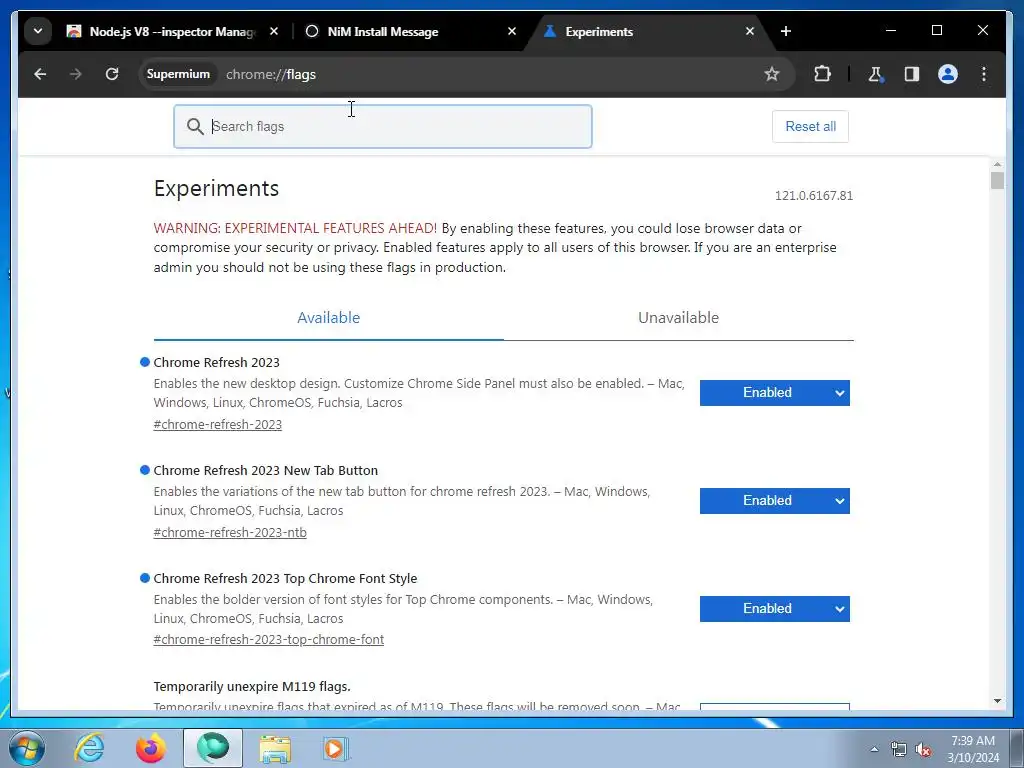This screenshot has width=1024, height=768.
Task: Click the Supermium taskbar icon
Action: (x=213, y=748)
